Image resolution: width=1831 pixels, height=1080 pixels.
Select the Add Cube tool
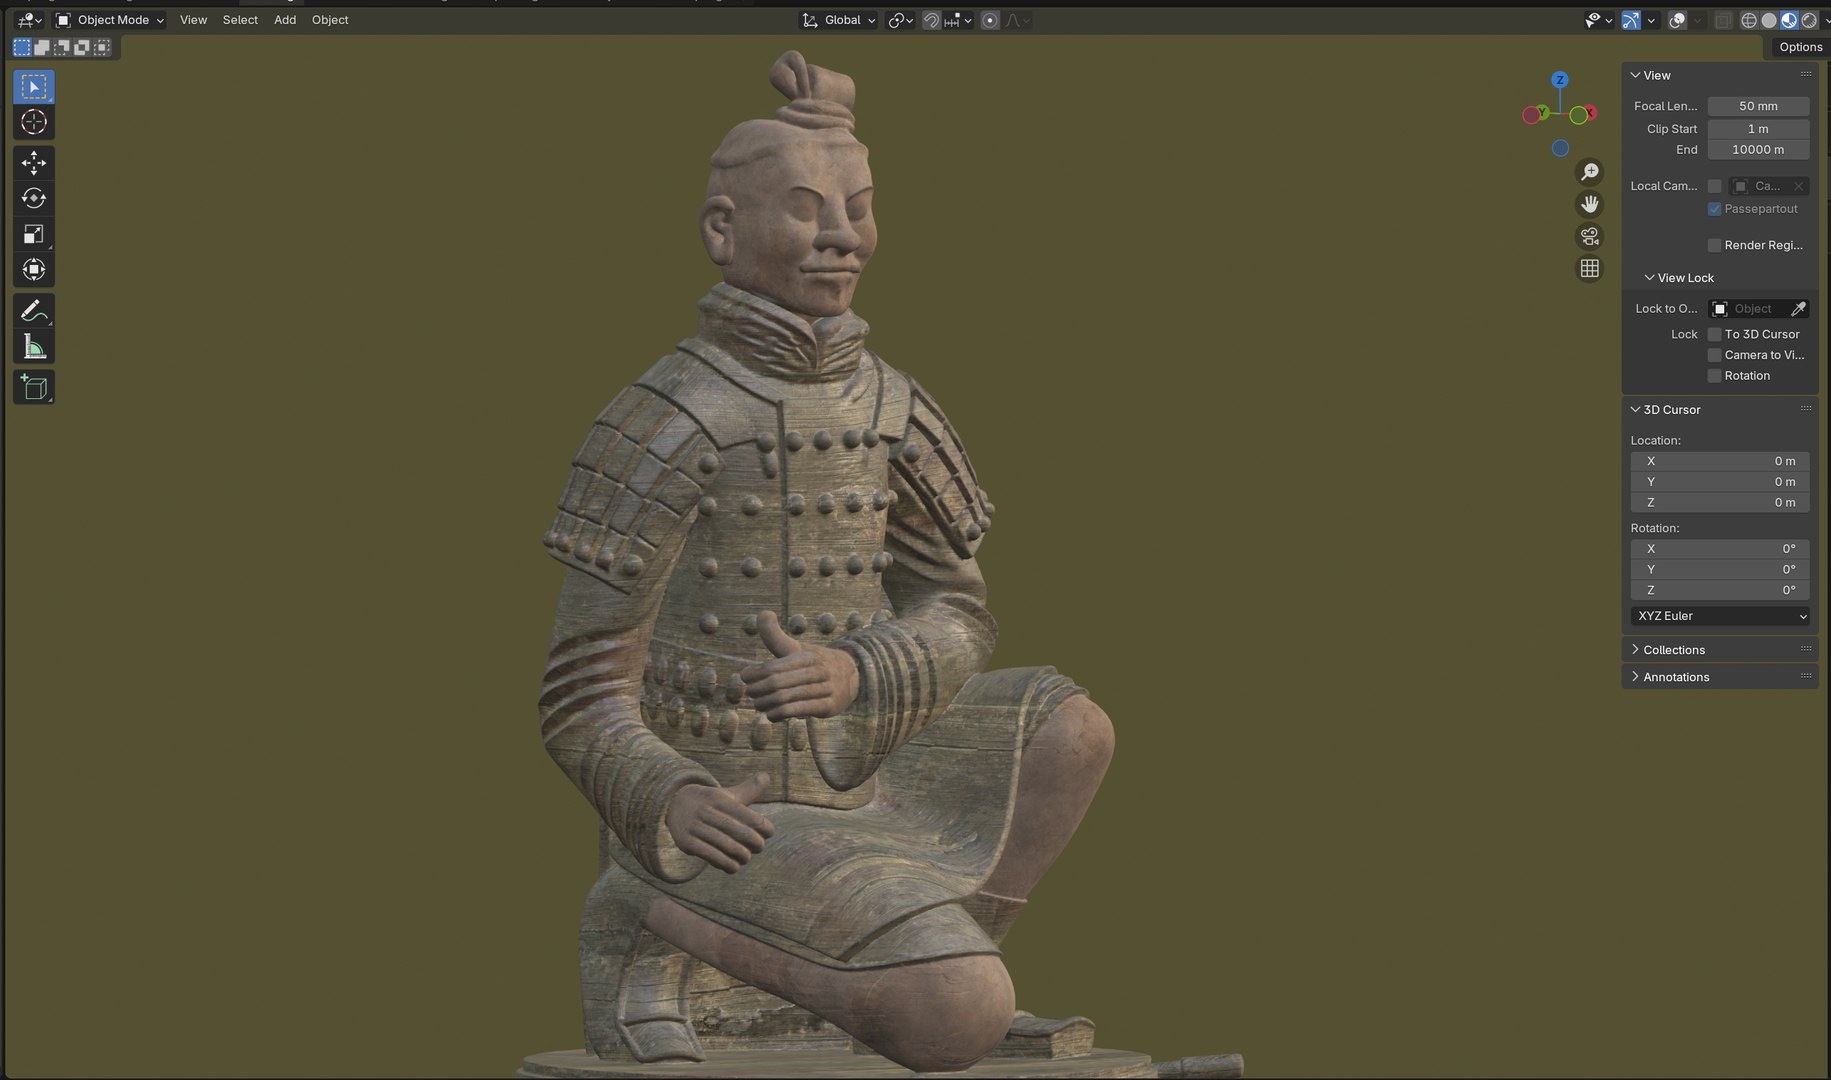point(34,388)
